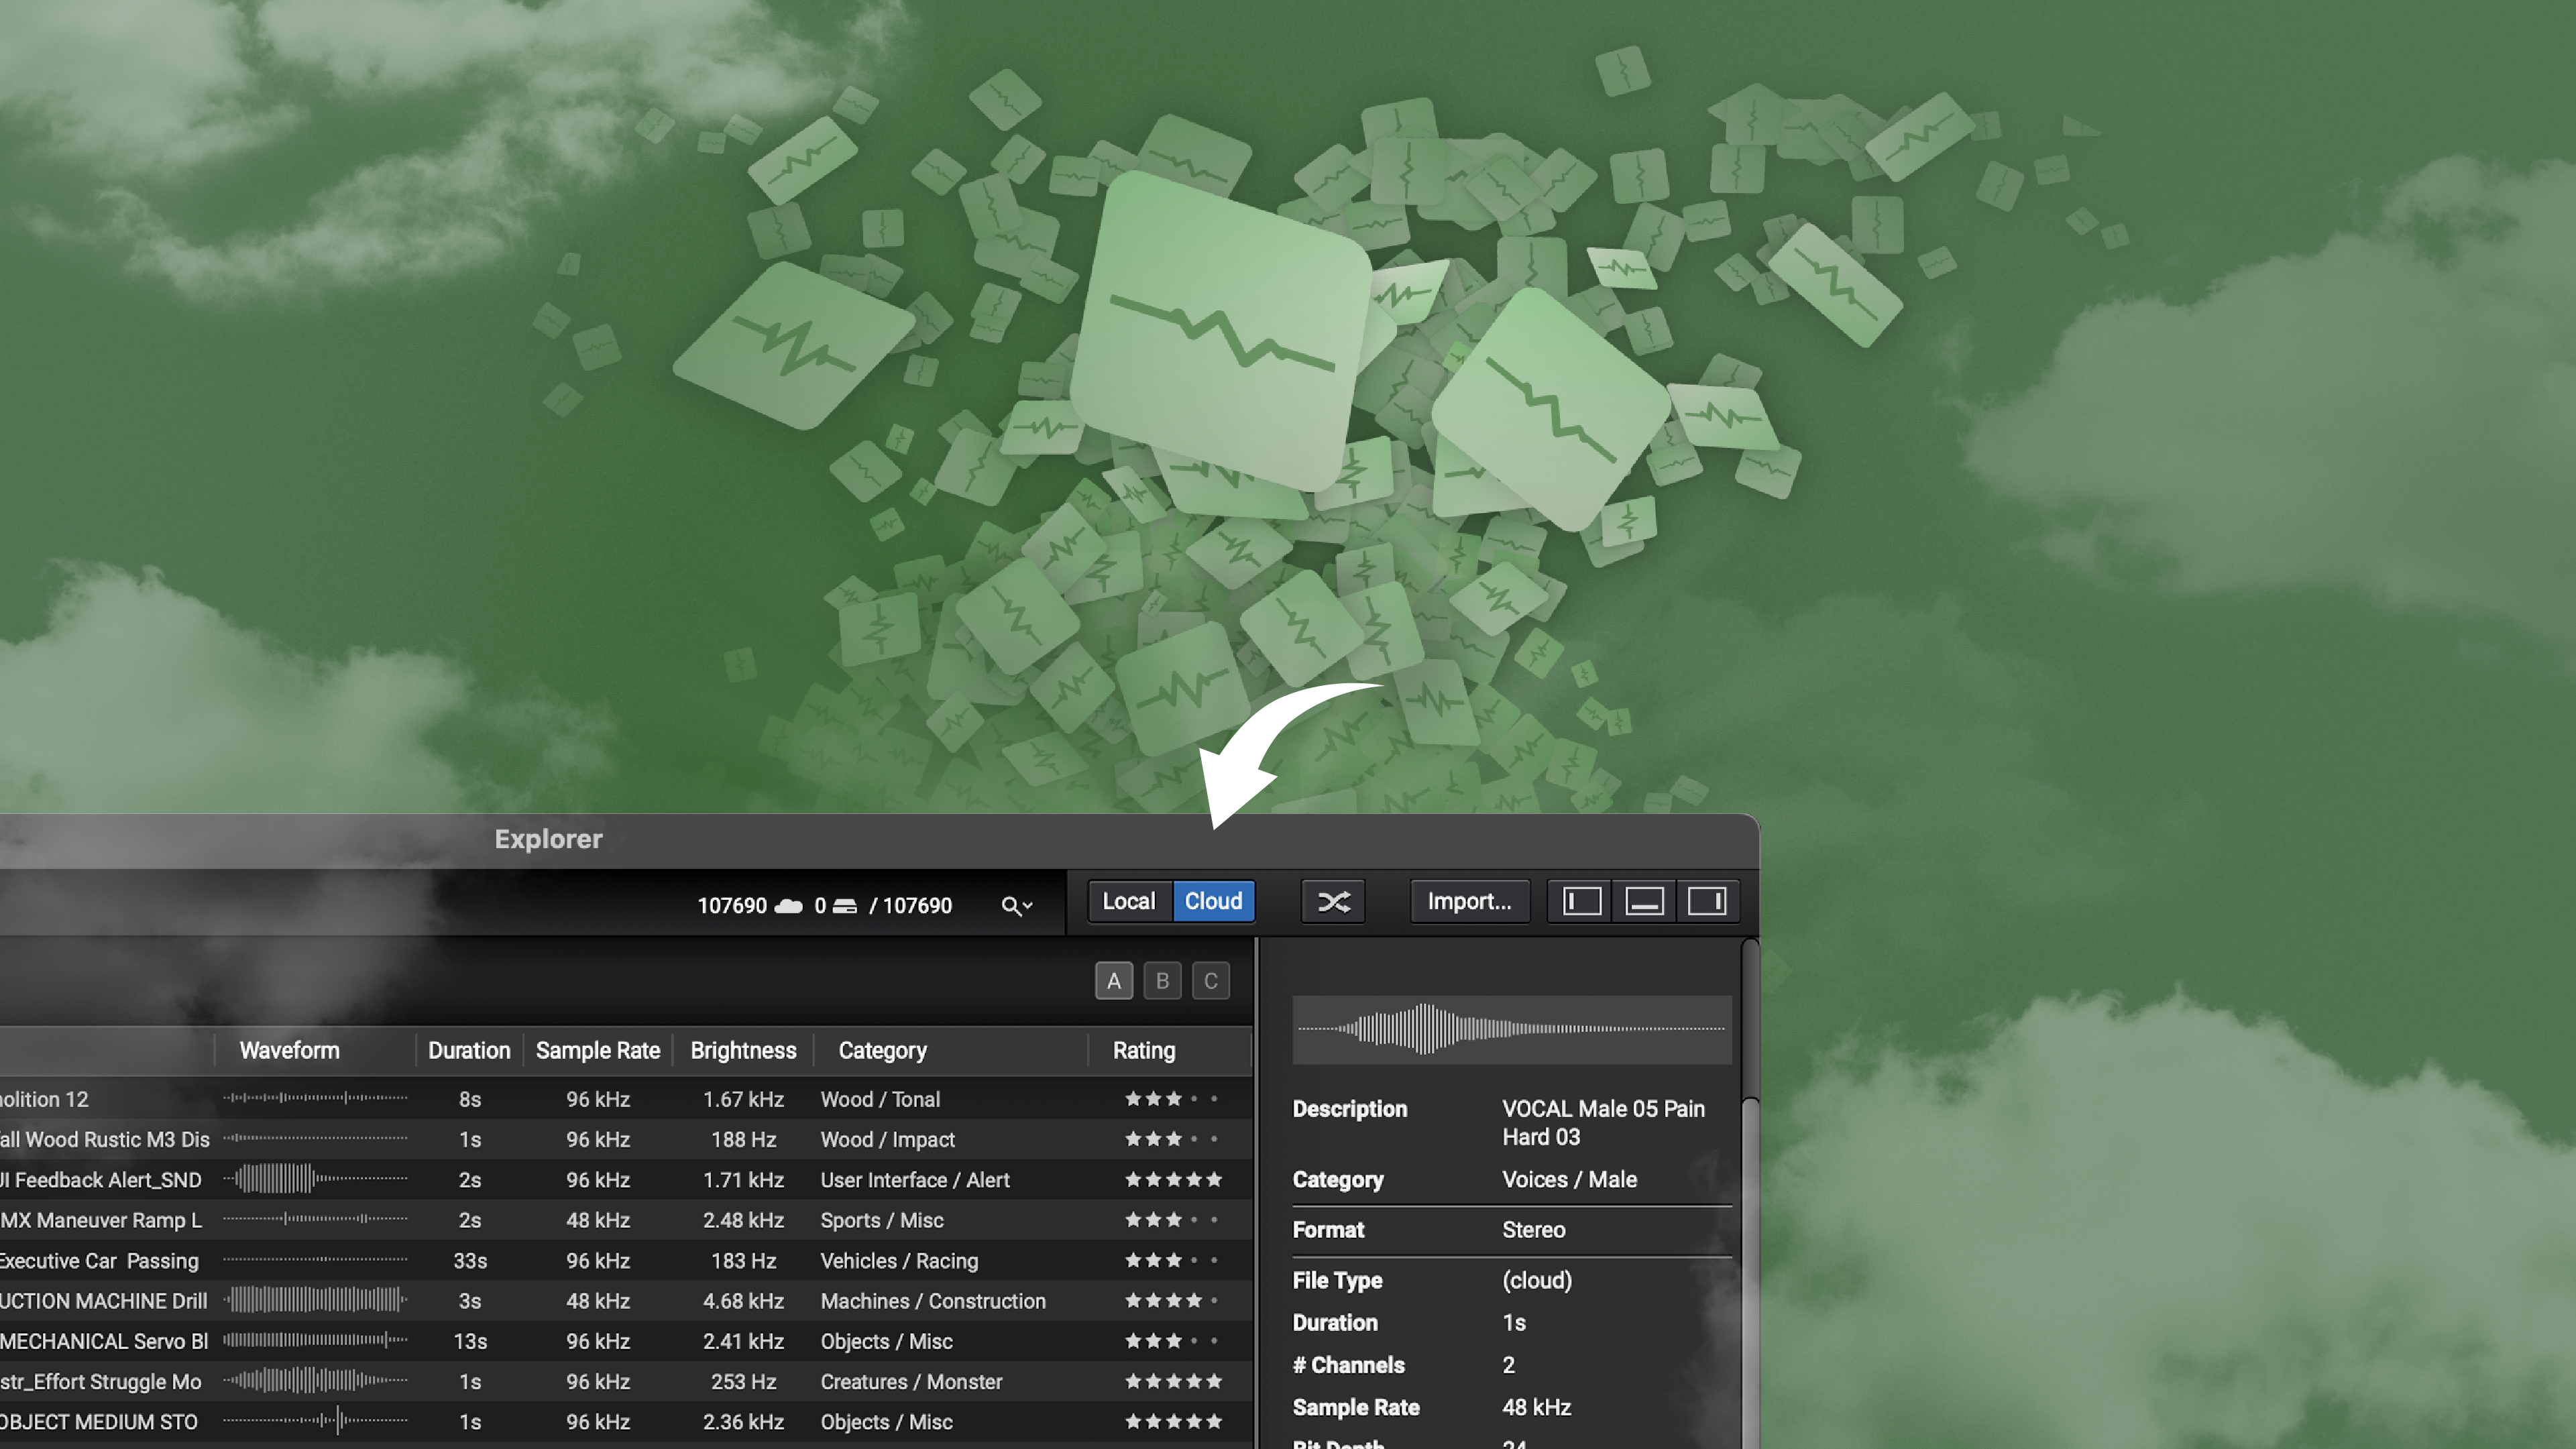Click the VOCAL Male 05 waveform preview
Image resolution: width=2576 pixels, height=1449 pixels.
click(x=1512, y=1029)
